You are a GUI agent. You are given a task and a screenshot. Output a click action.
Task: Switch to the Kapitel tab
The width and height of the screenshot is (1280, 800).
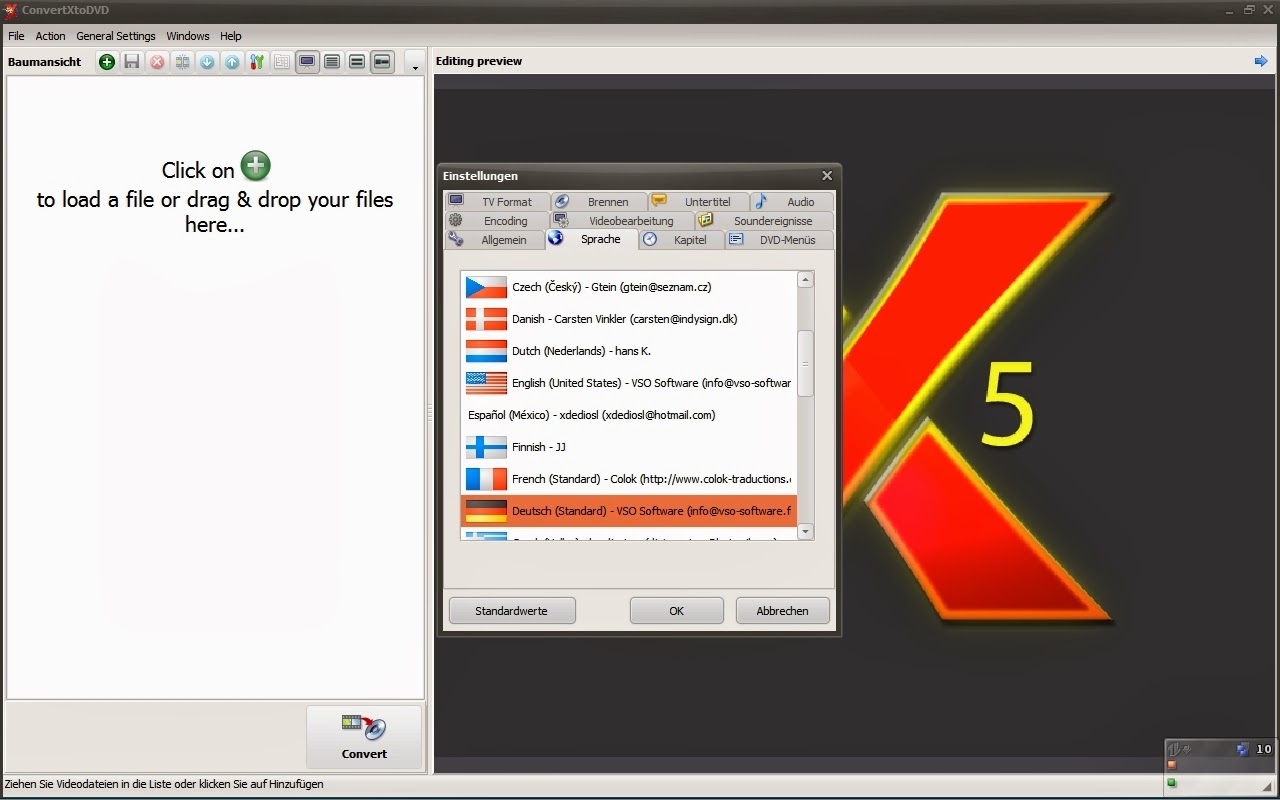click(x=682, y=239)
